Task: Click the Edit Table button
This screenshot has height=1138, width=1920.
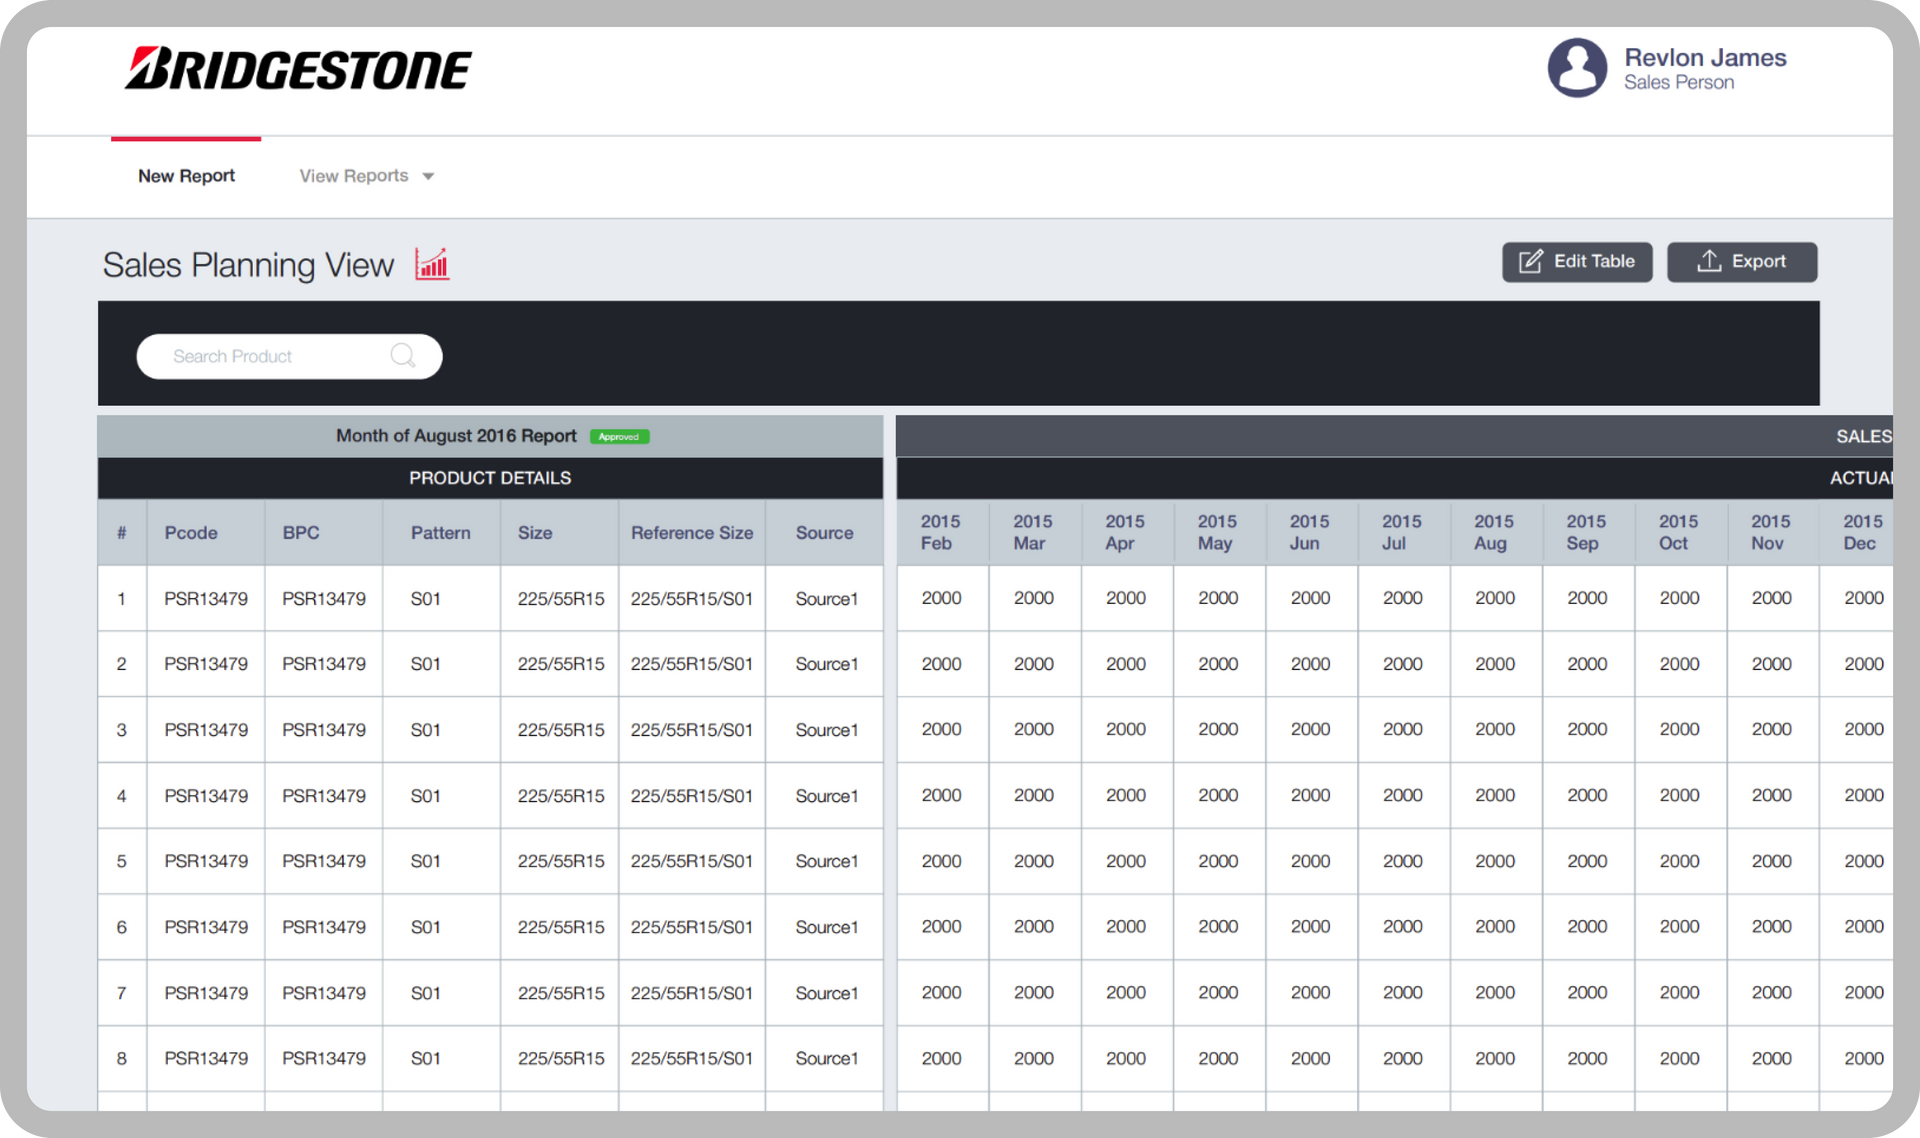Action: (x=1577, y=262)
